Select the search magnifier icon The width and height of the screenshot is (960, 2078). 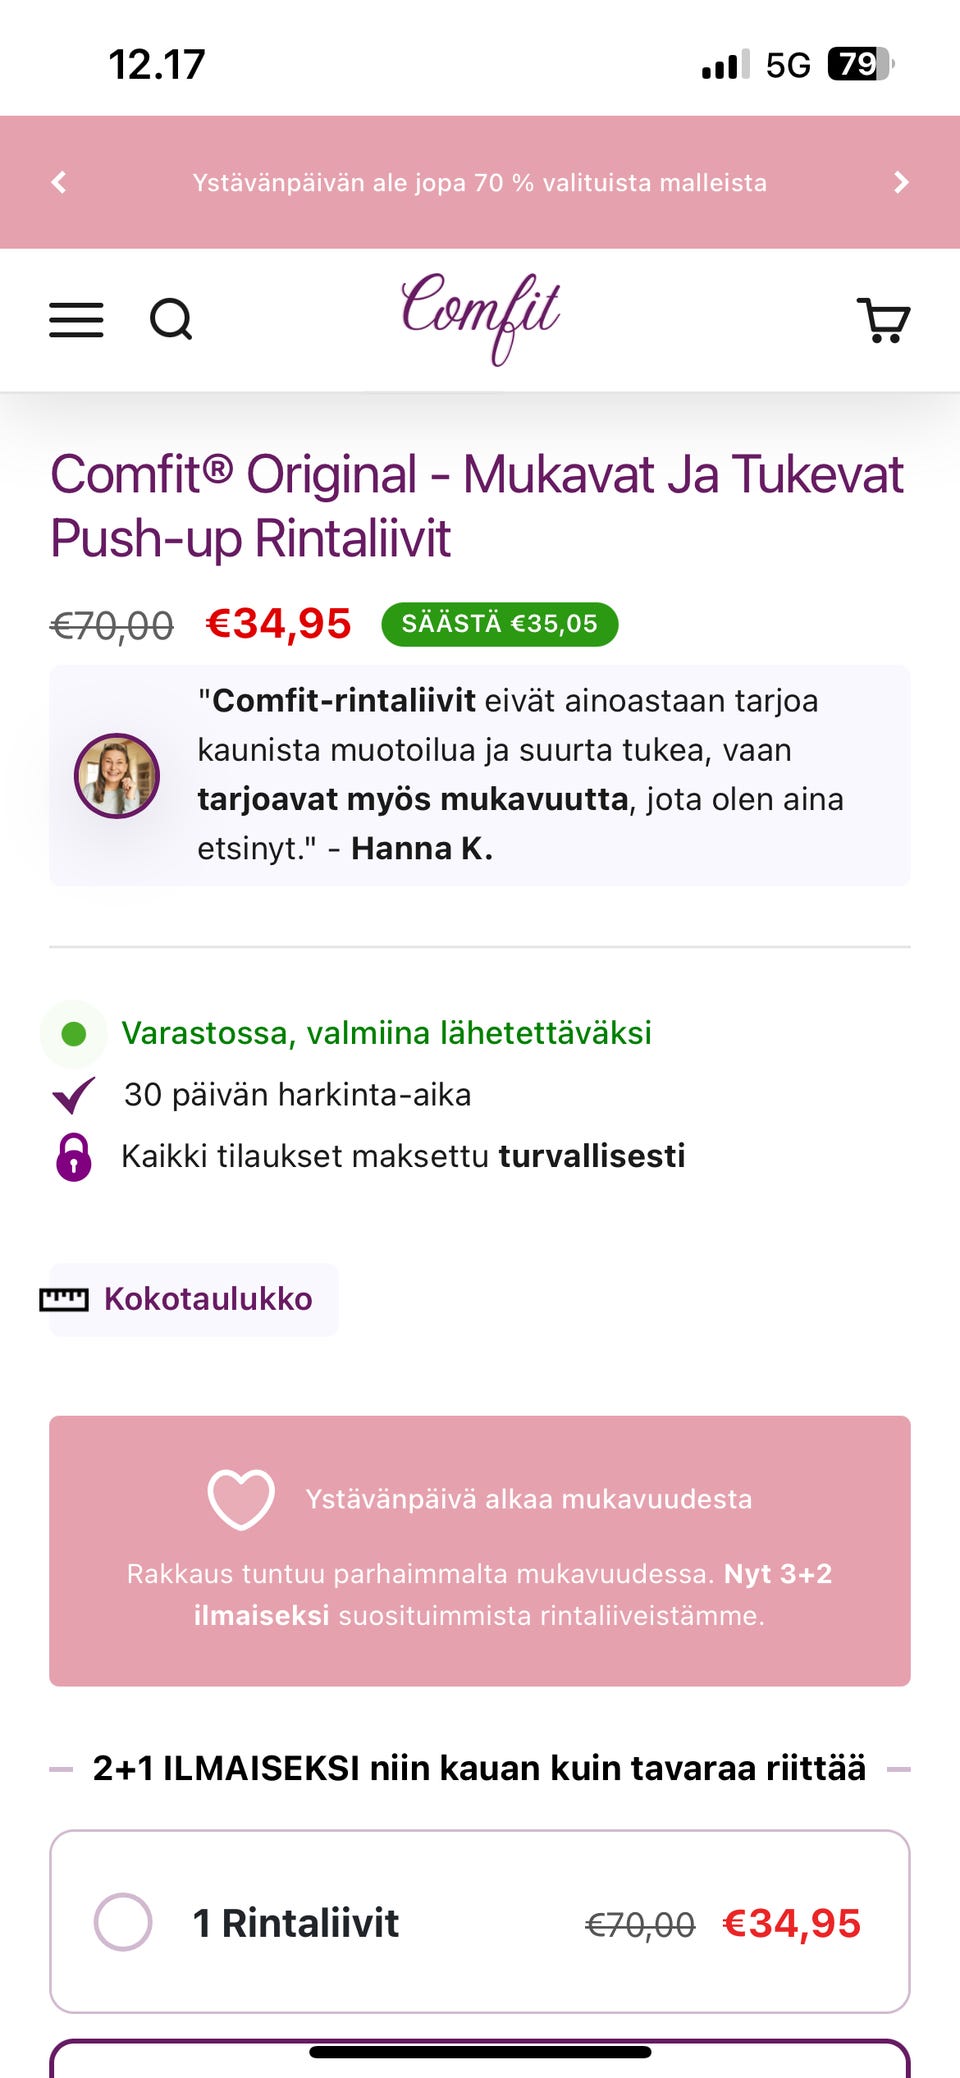click(172, 319)
